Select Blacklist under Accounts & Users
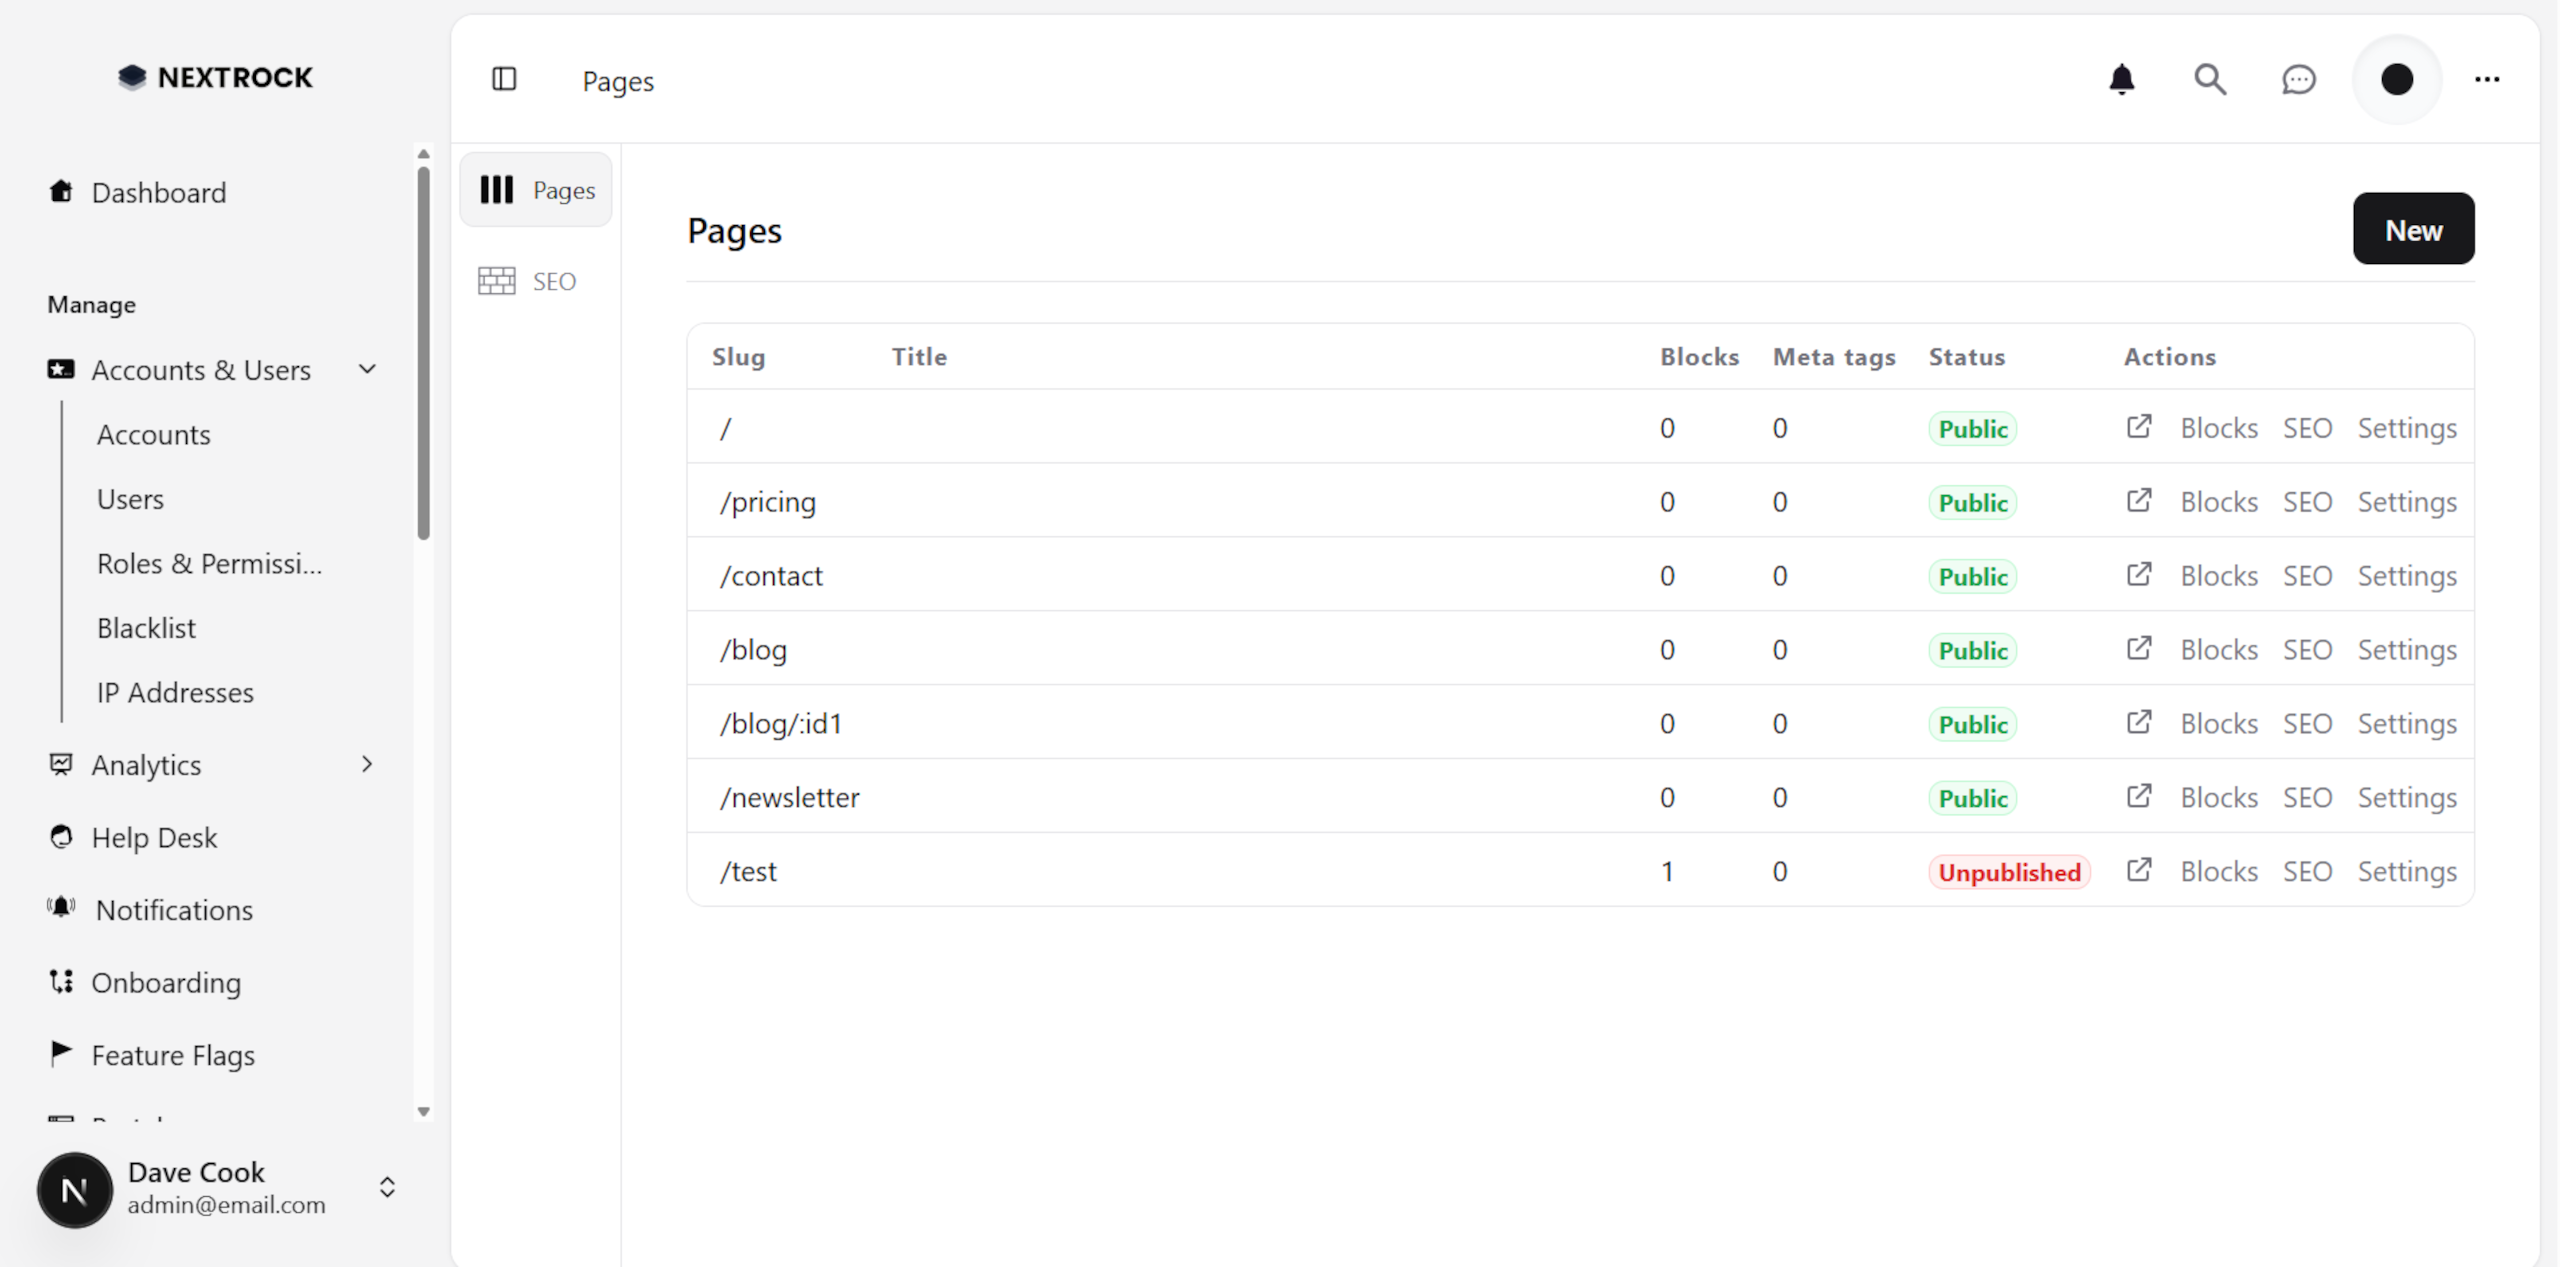 tap(146, 627)
